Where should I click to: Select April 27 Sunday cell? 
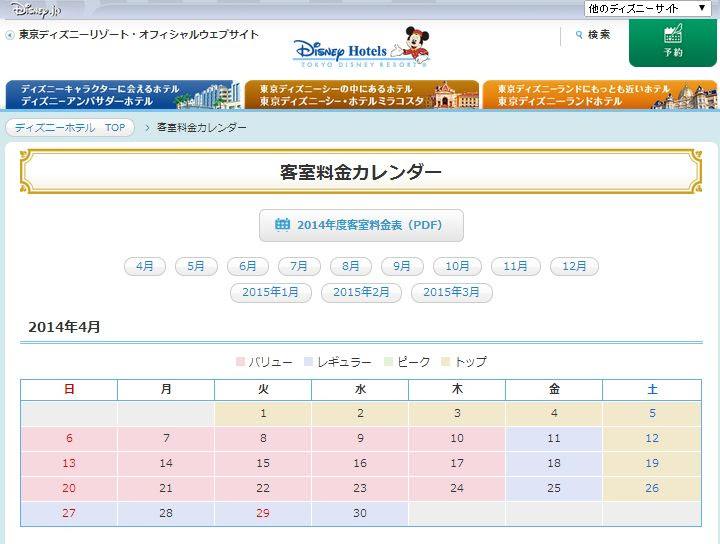tap(69, 513)
